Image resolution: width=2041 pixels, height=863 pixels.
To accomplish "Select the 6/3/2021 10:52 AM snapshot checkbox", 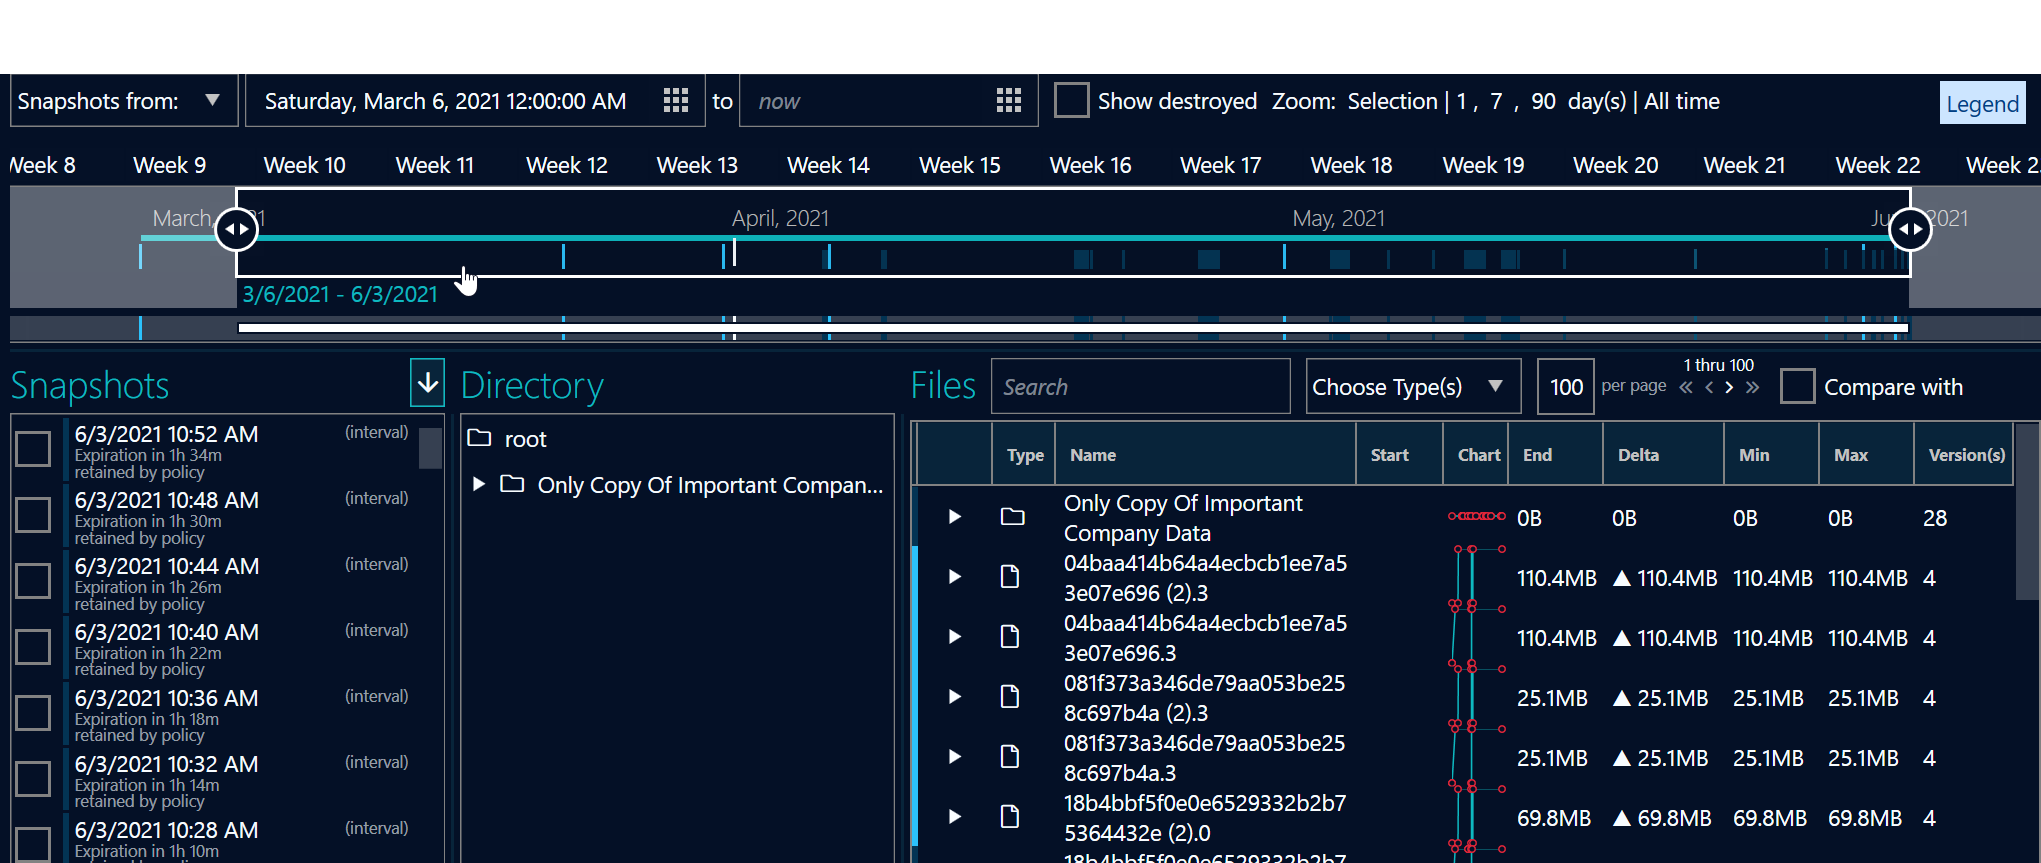I will point(33,449).
